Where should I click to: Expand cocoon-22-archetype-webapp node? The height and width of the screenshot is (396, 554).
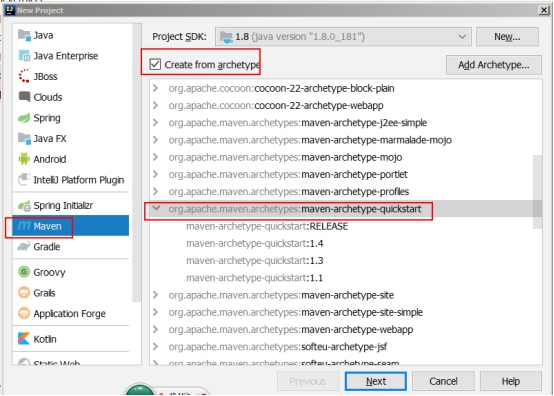click(x=155, y=105)
